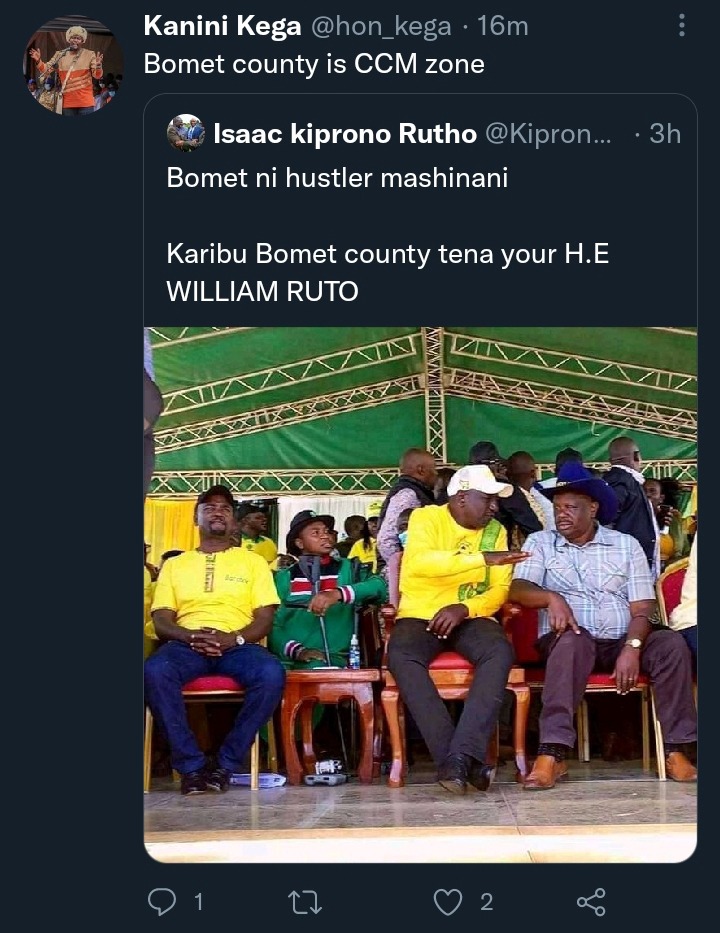Click "Bomet county is CCM zone" text
Viewport: 720px width, 933px height.
[314, 64]
